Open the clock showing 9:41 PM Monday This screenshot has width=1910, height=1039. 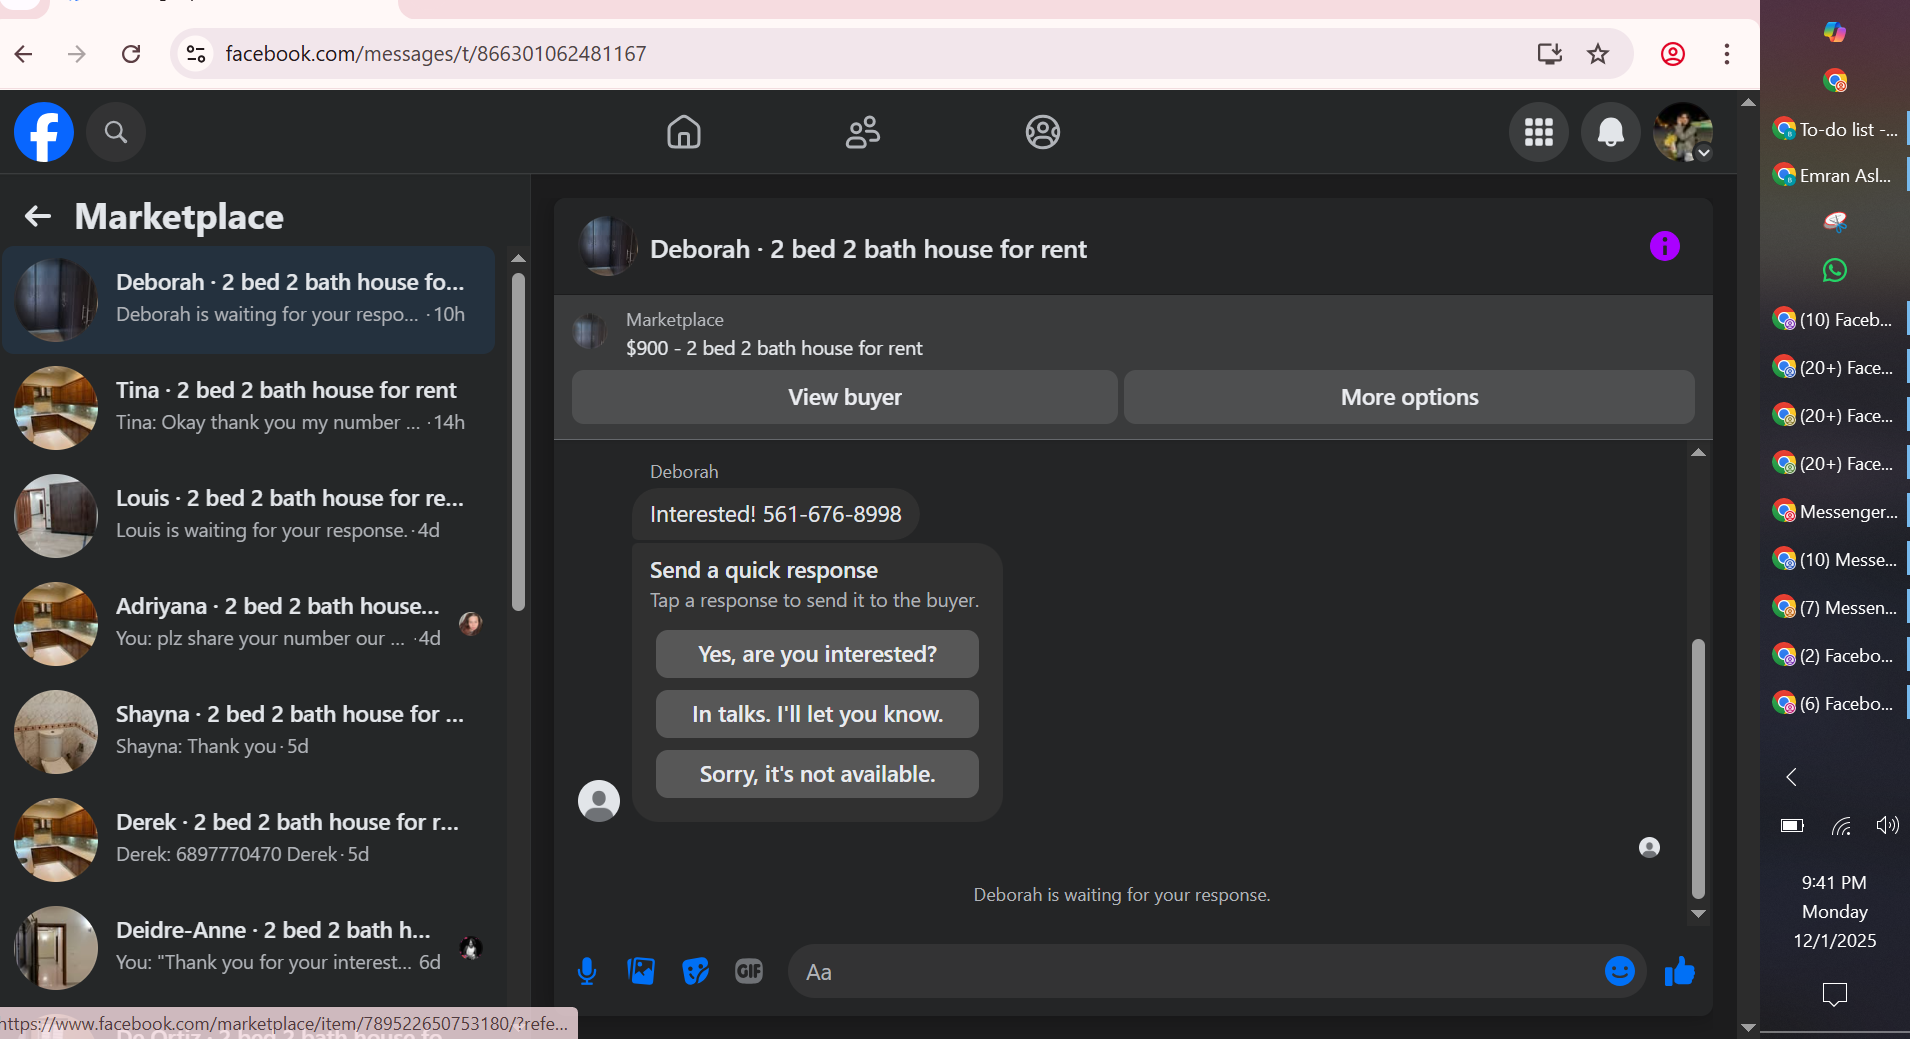click(1835, 911)
